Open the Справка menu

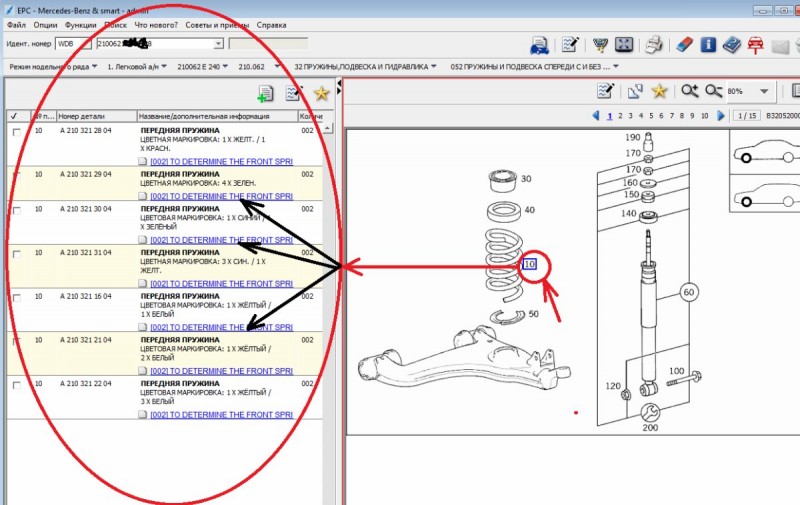pos(271,25)
